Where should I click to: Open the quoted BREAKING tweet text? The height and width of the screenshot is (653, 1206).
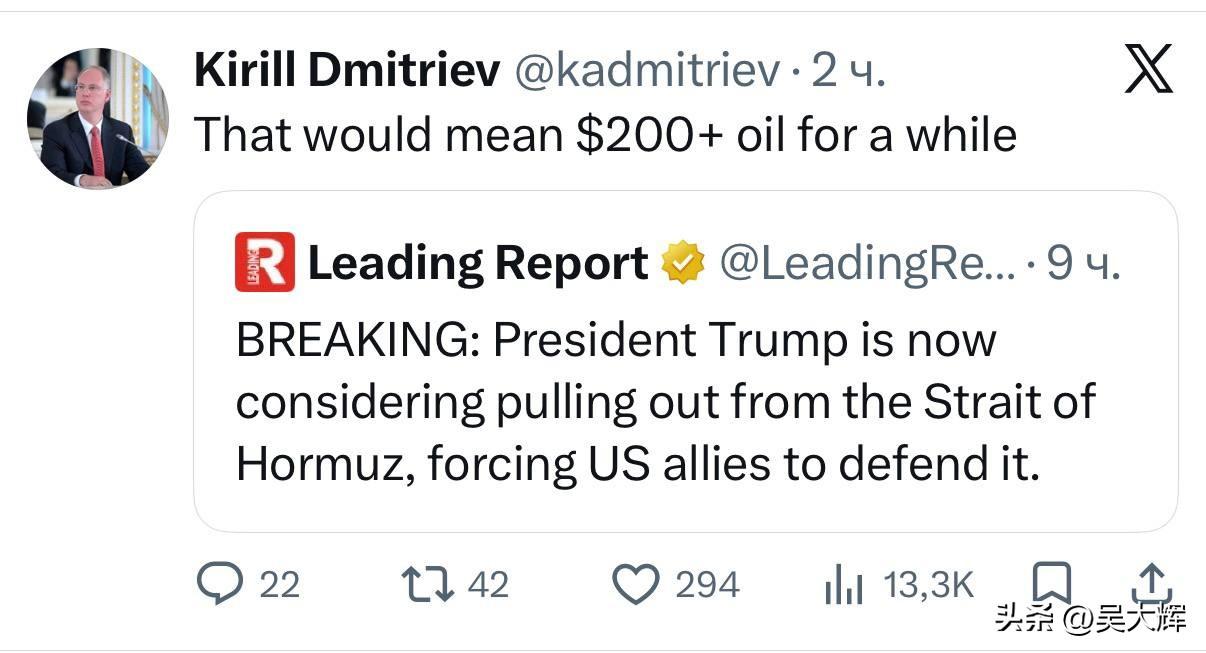pyautogui.click(x=665, y=401)
